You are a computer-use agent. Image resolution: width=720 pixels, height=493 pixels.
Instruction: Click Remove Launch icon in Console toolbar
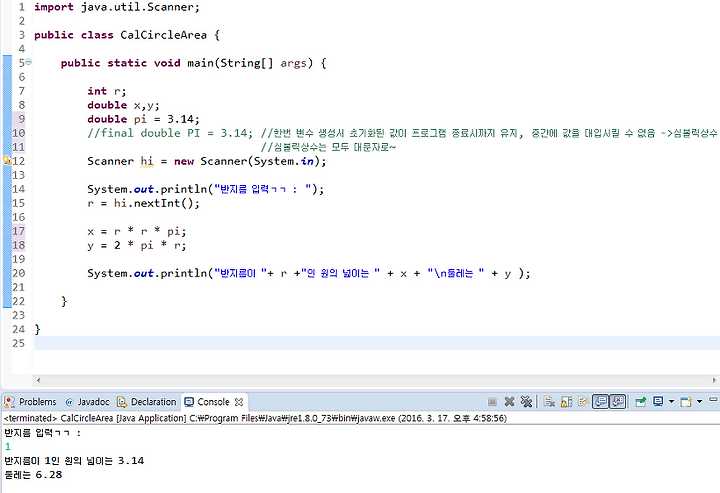click(x=509, y=402)
